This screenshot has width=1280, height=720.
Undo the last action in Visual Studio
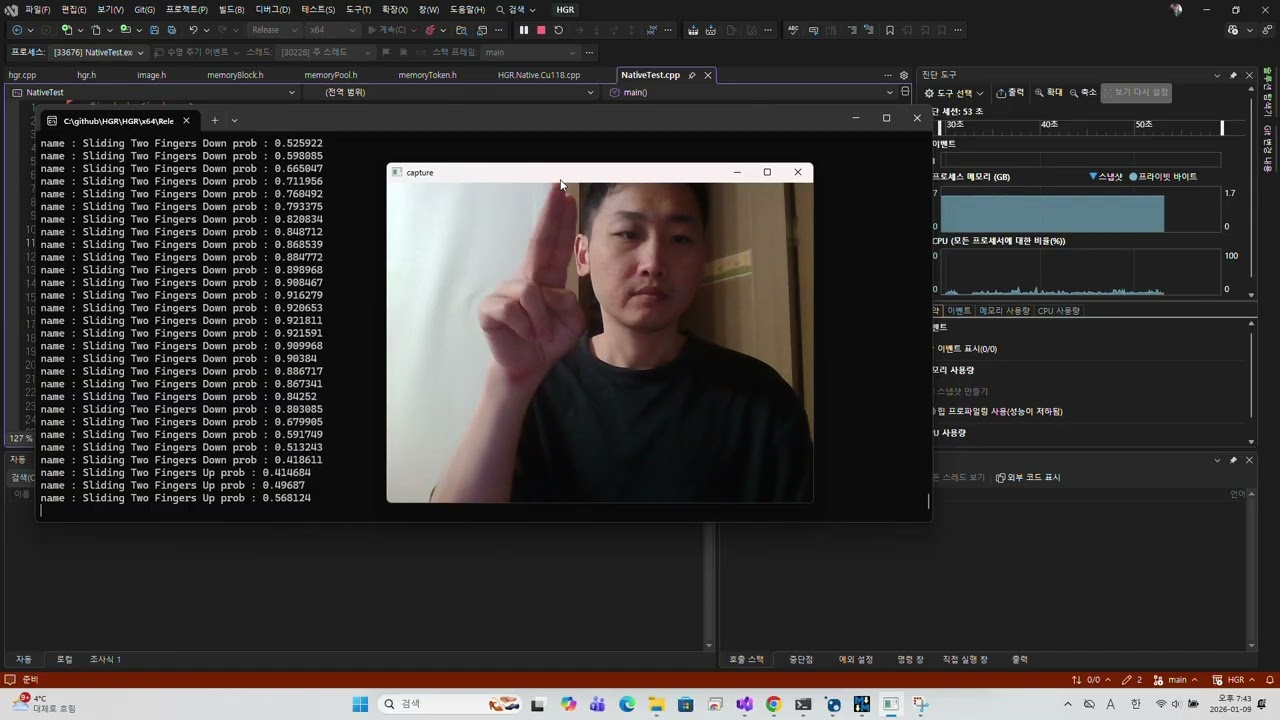193,30
